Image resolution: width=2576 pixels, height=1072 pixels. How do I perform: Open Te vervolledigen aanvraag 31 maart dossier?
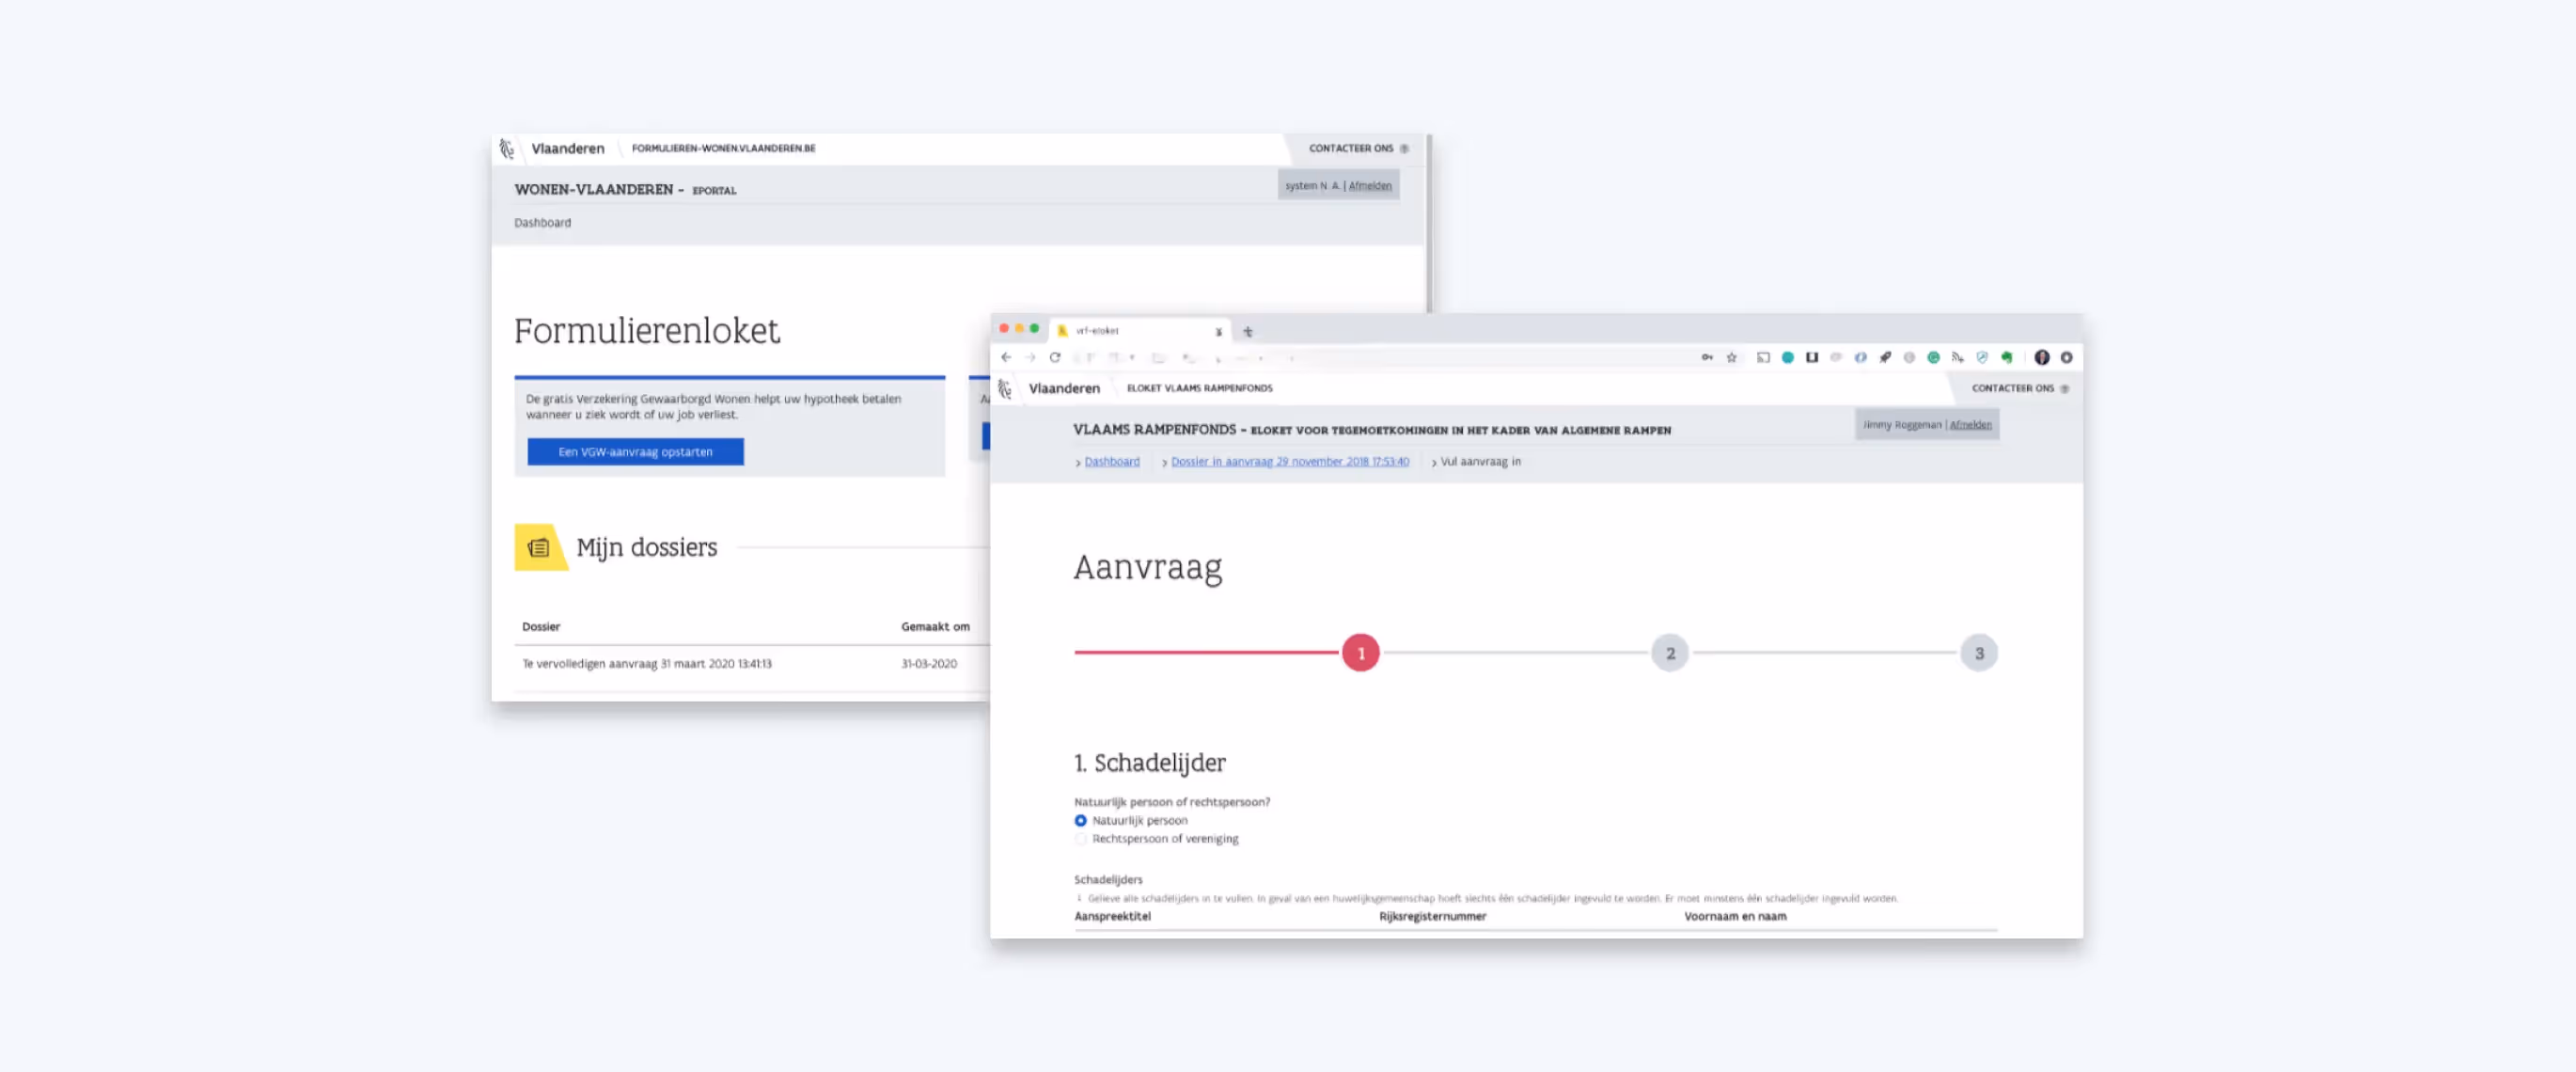coord(646,663)
